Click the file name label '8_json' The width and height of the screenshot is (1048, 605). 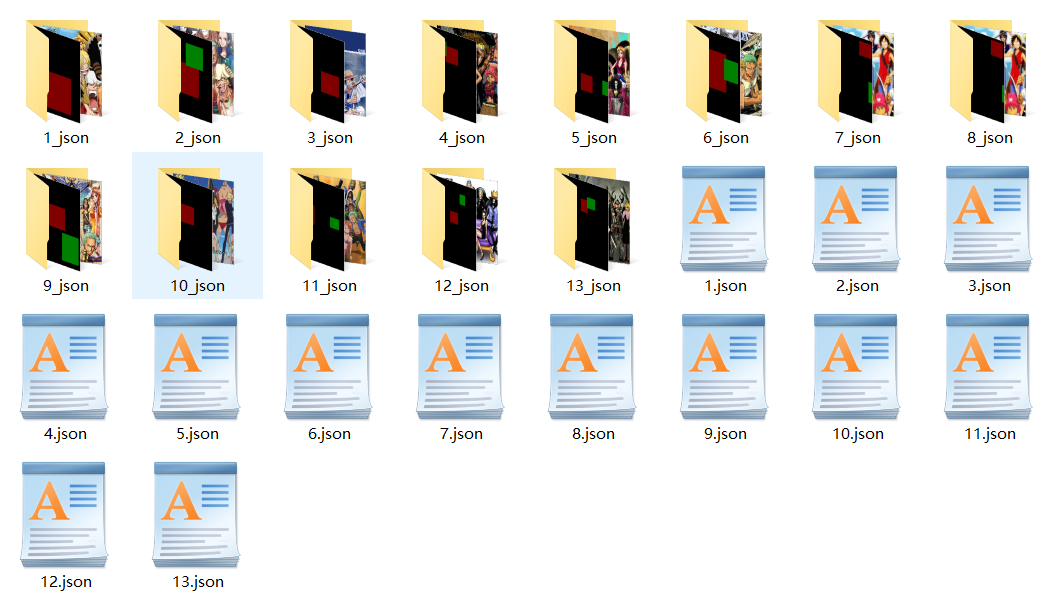(x=990, y=138)
